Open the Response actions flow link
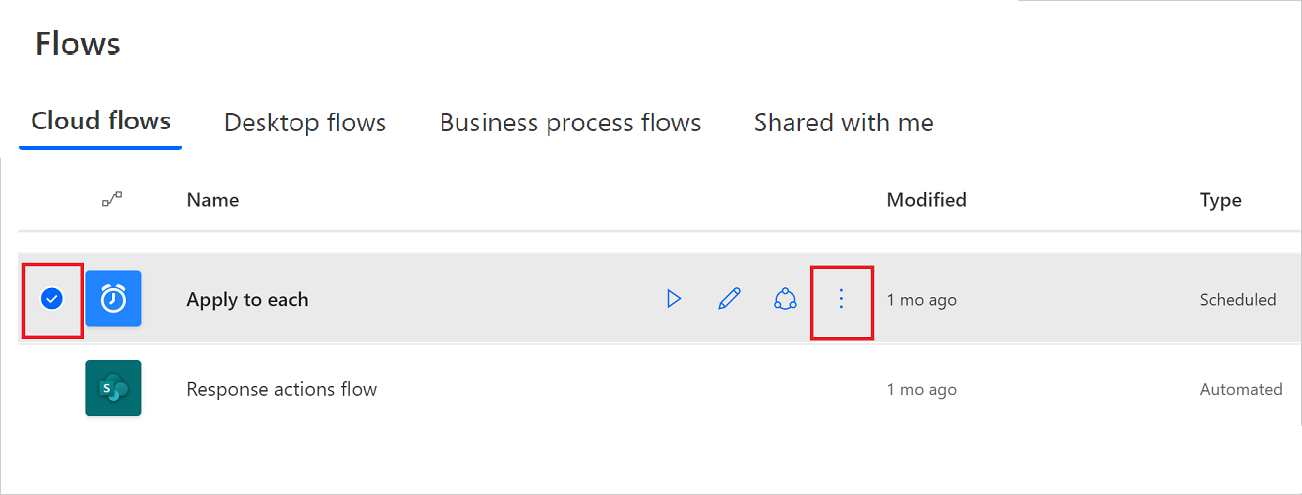1302x495 pixels. pos(281,389)
